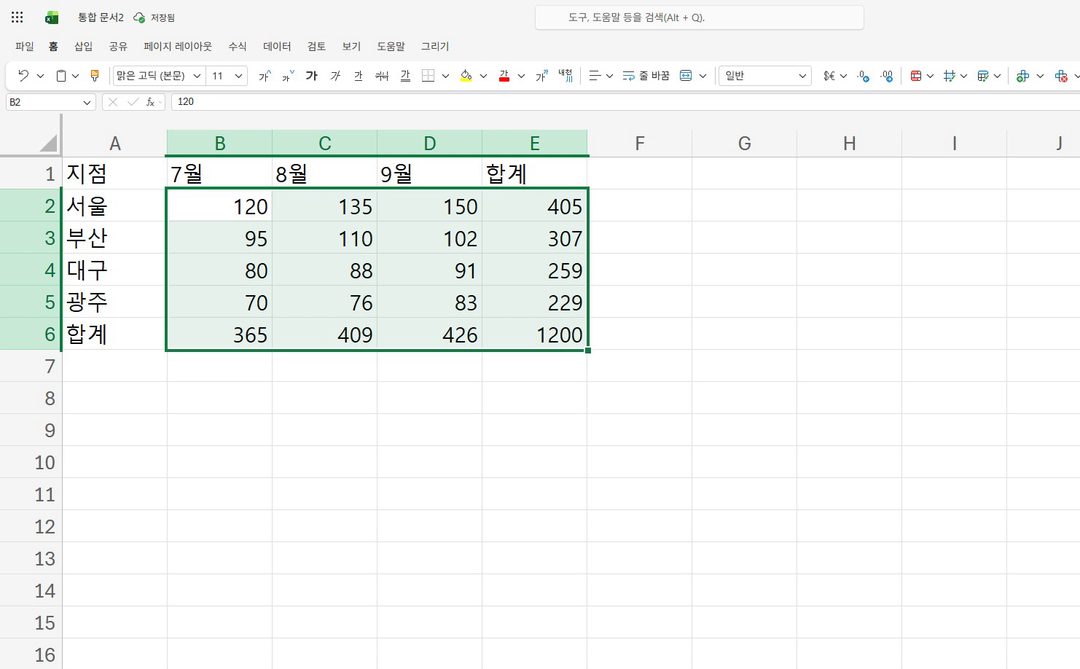Image resolution: width=1080 pixels, height=669 pixels.
Task: Expand the font color options arrow
Action: click(x=521, y=76)
